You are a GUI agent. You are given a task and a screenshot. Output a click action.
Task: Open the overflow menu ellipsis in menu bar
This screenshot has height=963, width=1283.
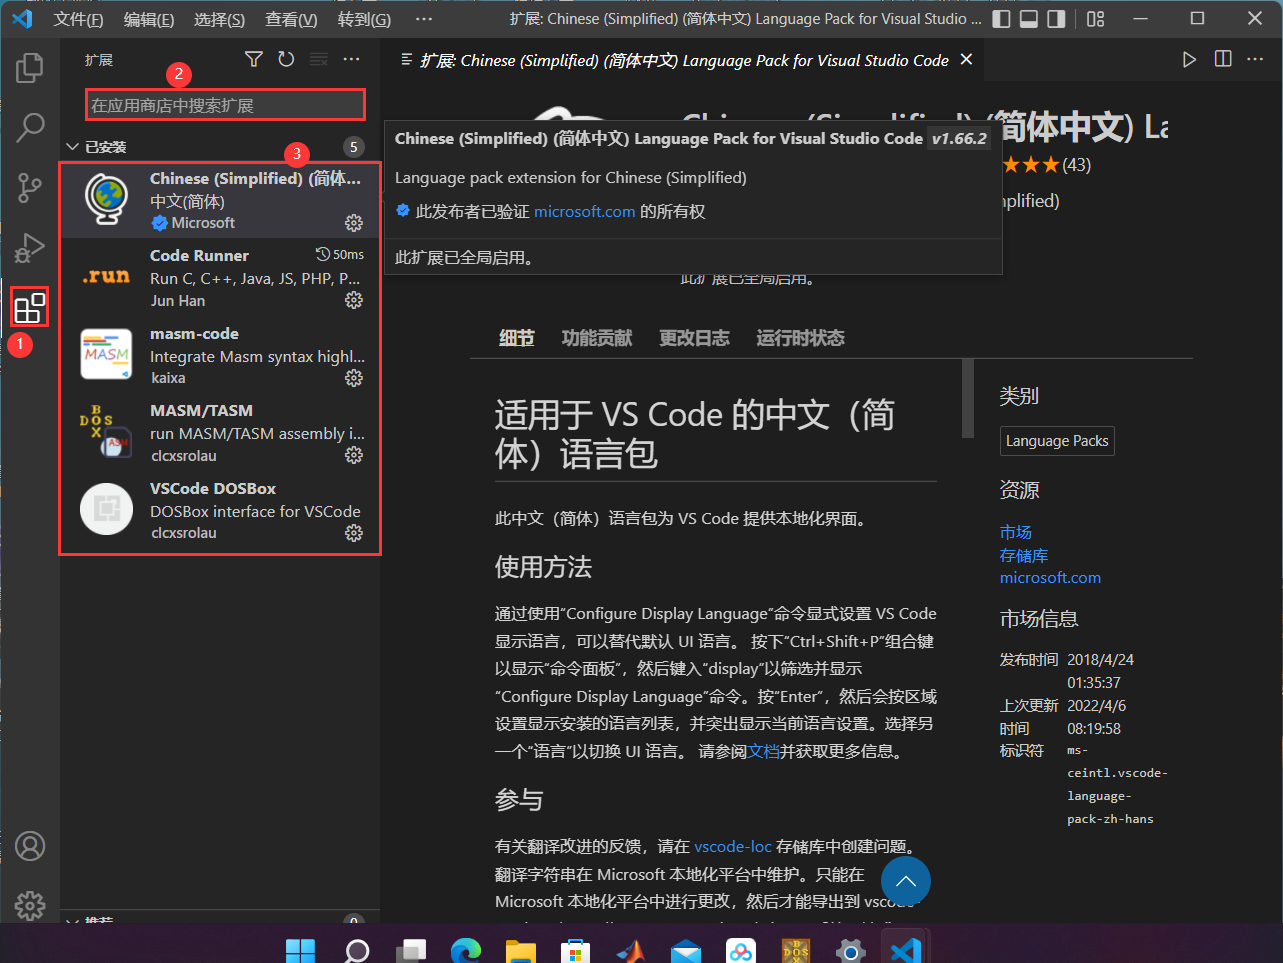[x=424, y=19]
